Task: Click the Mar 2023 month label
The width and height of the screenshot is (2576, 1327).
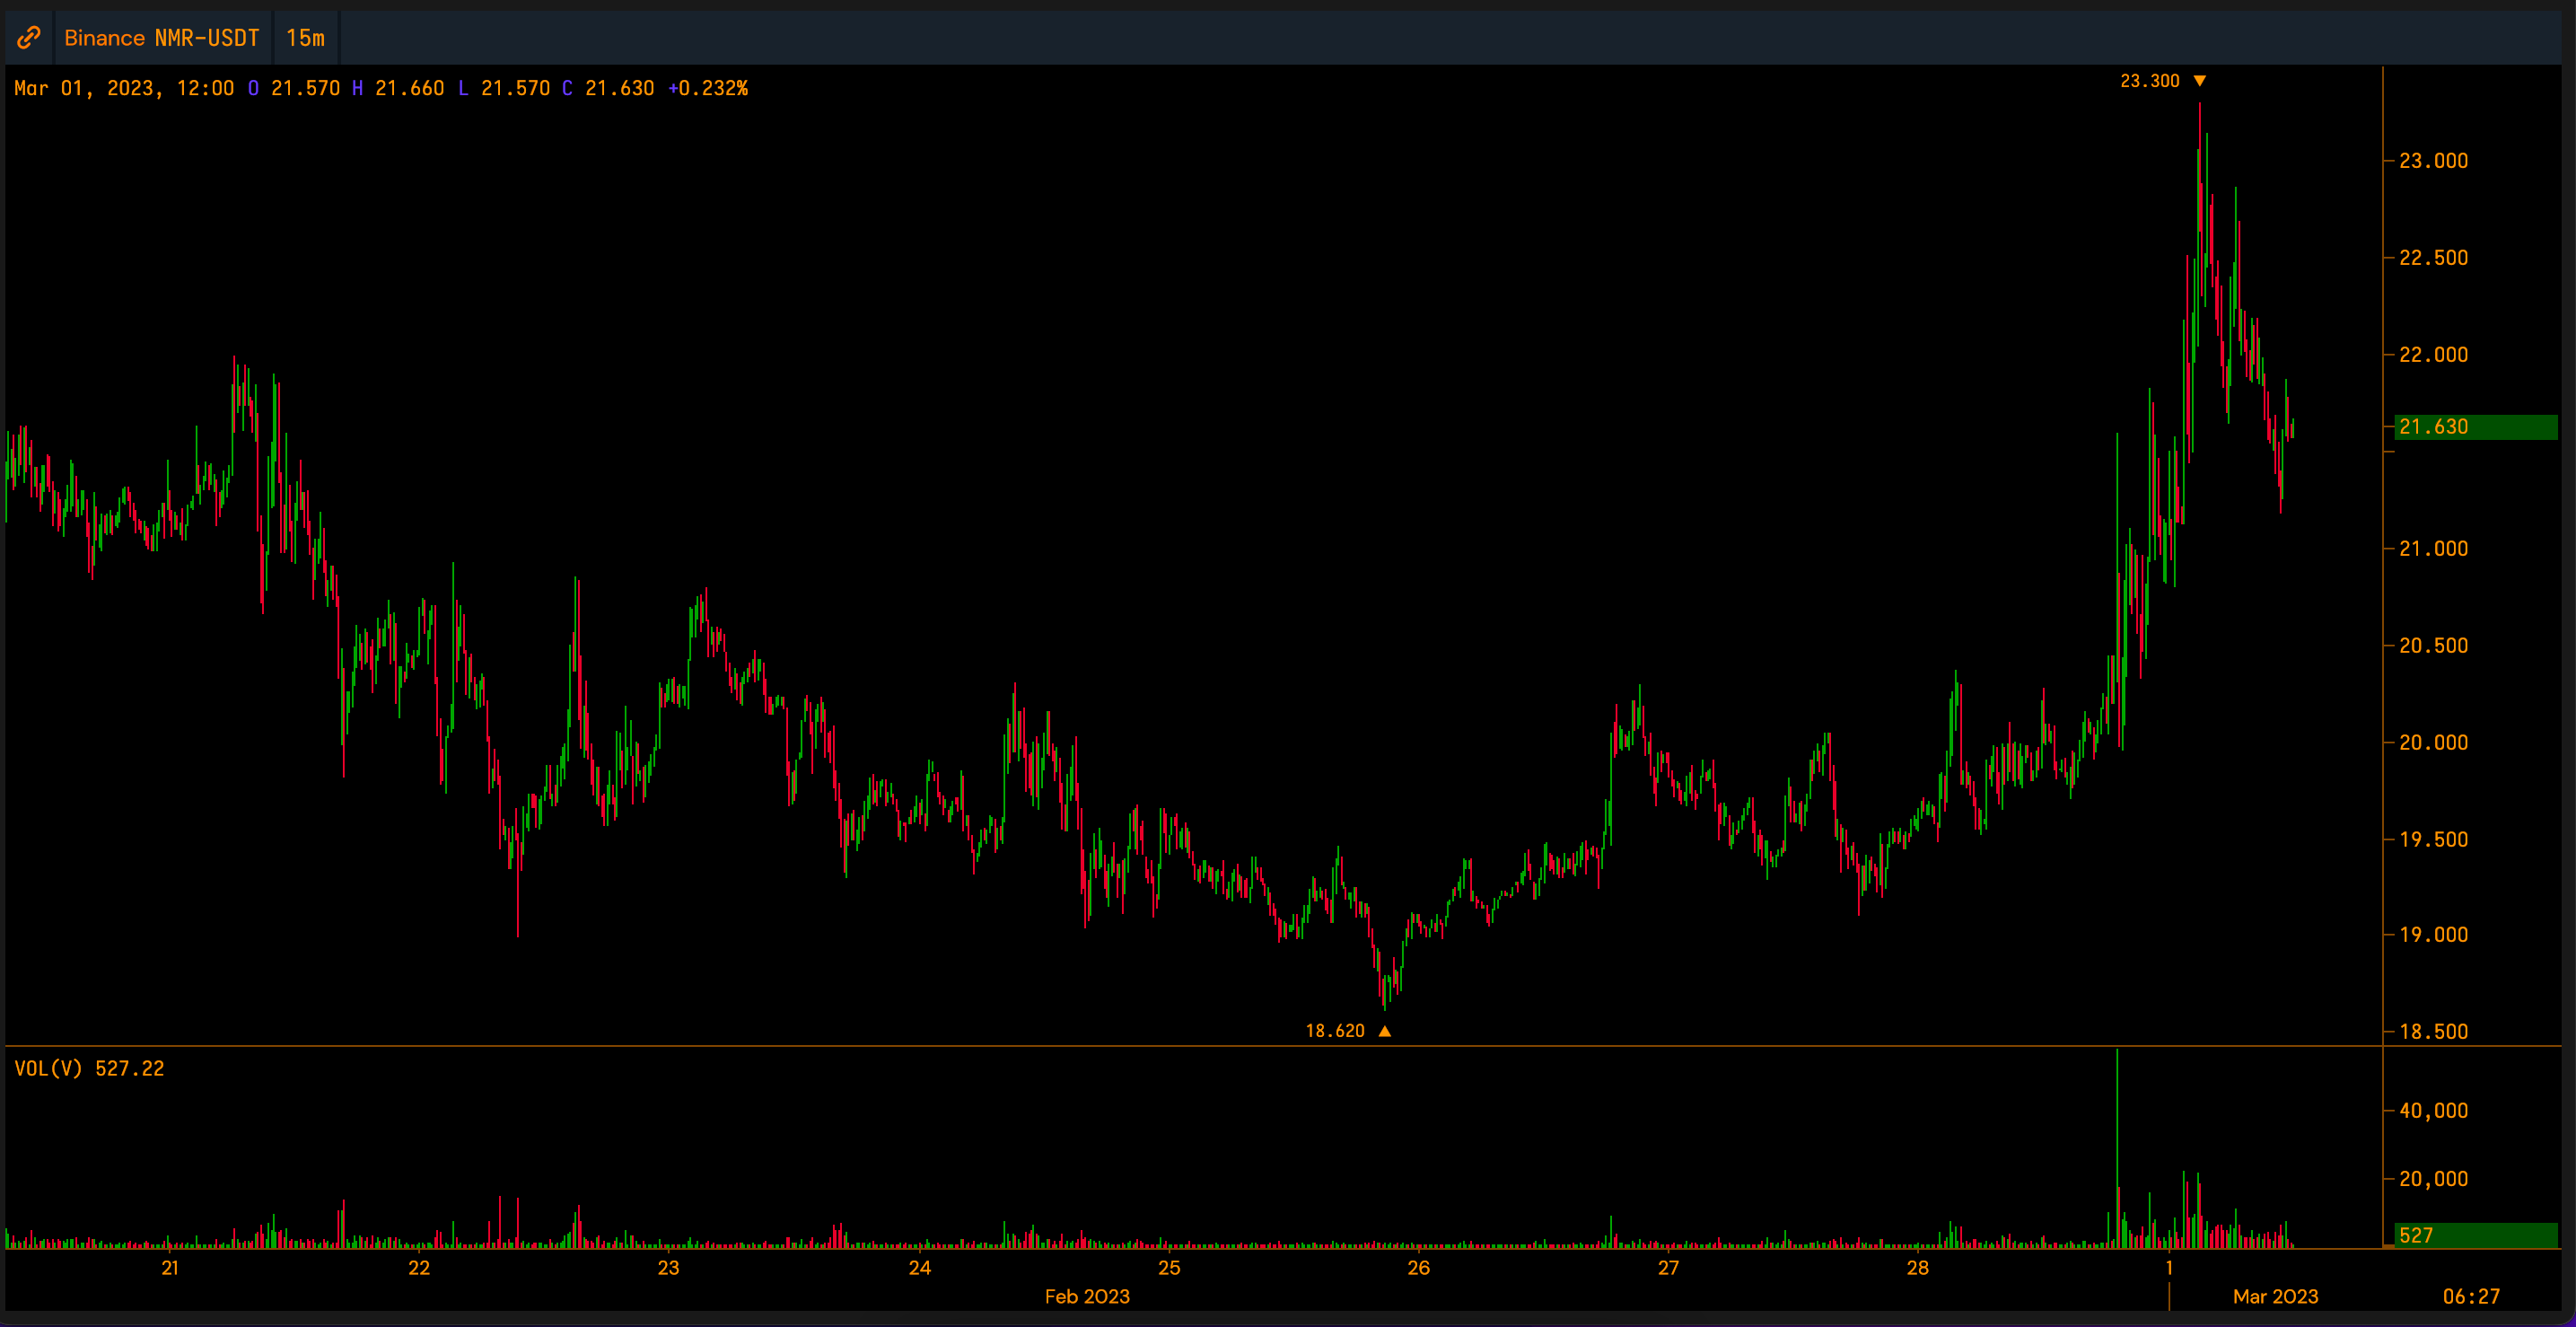Action: [x=2275, y=1296]
